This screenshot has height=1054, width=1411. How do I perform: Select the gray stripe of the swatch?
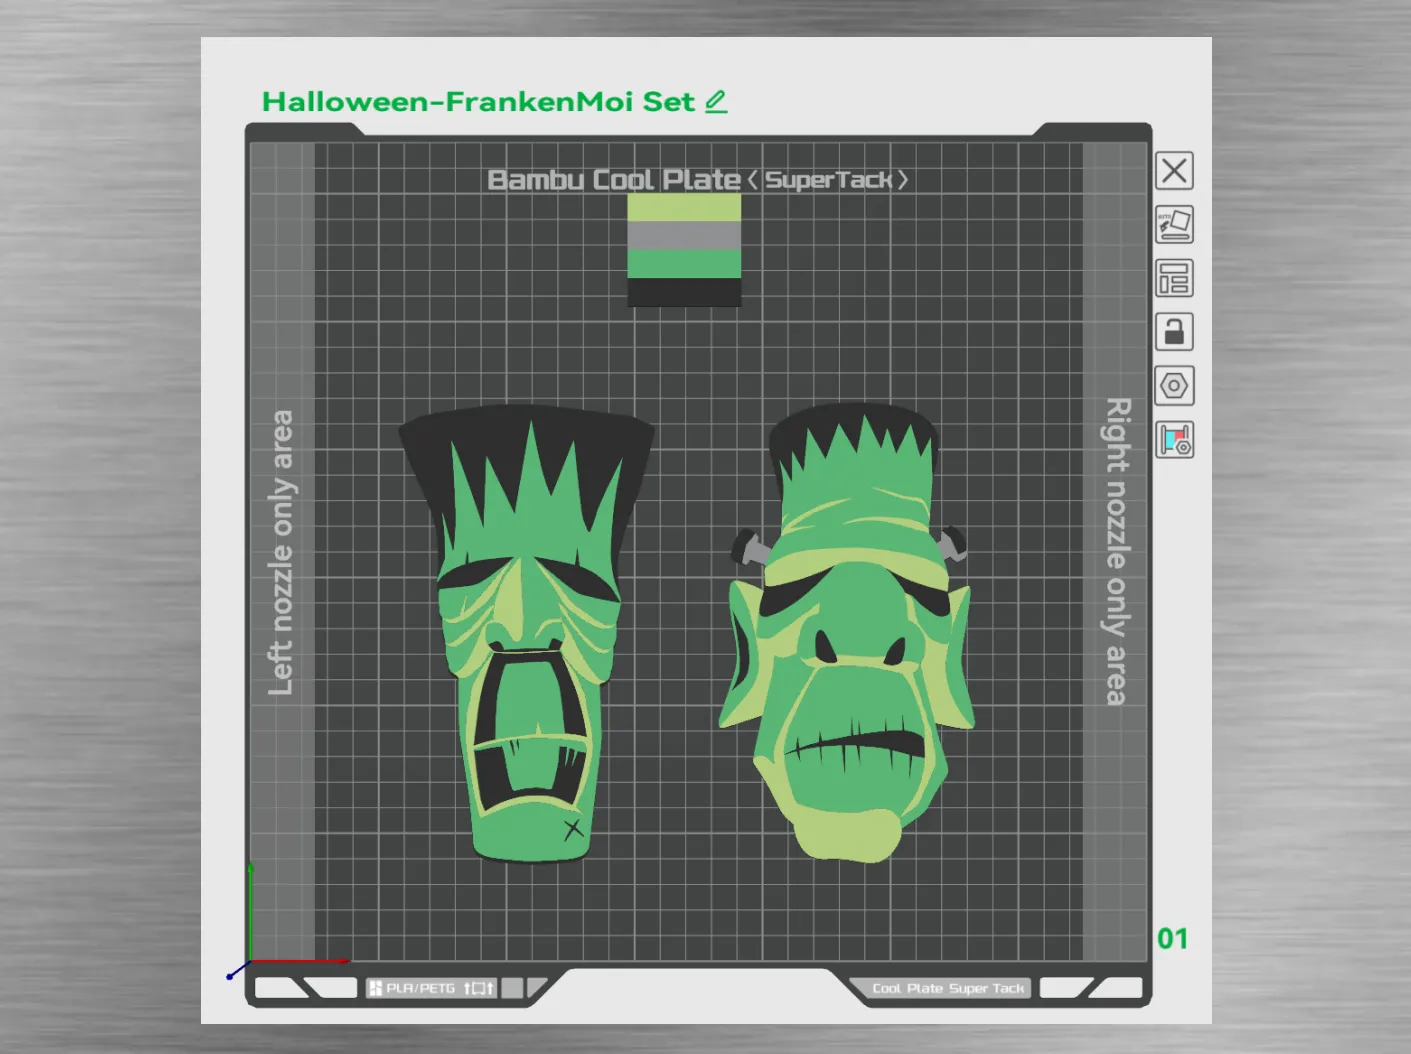684,236
